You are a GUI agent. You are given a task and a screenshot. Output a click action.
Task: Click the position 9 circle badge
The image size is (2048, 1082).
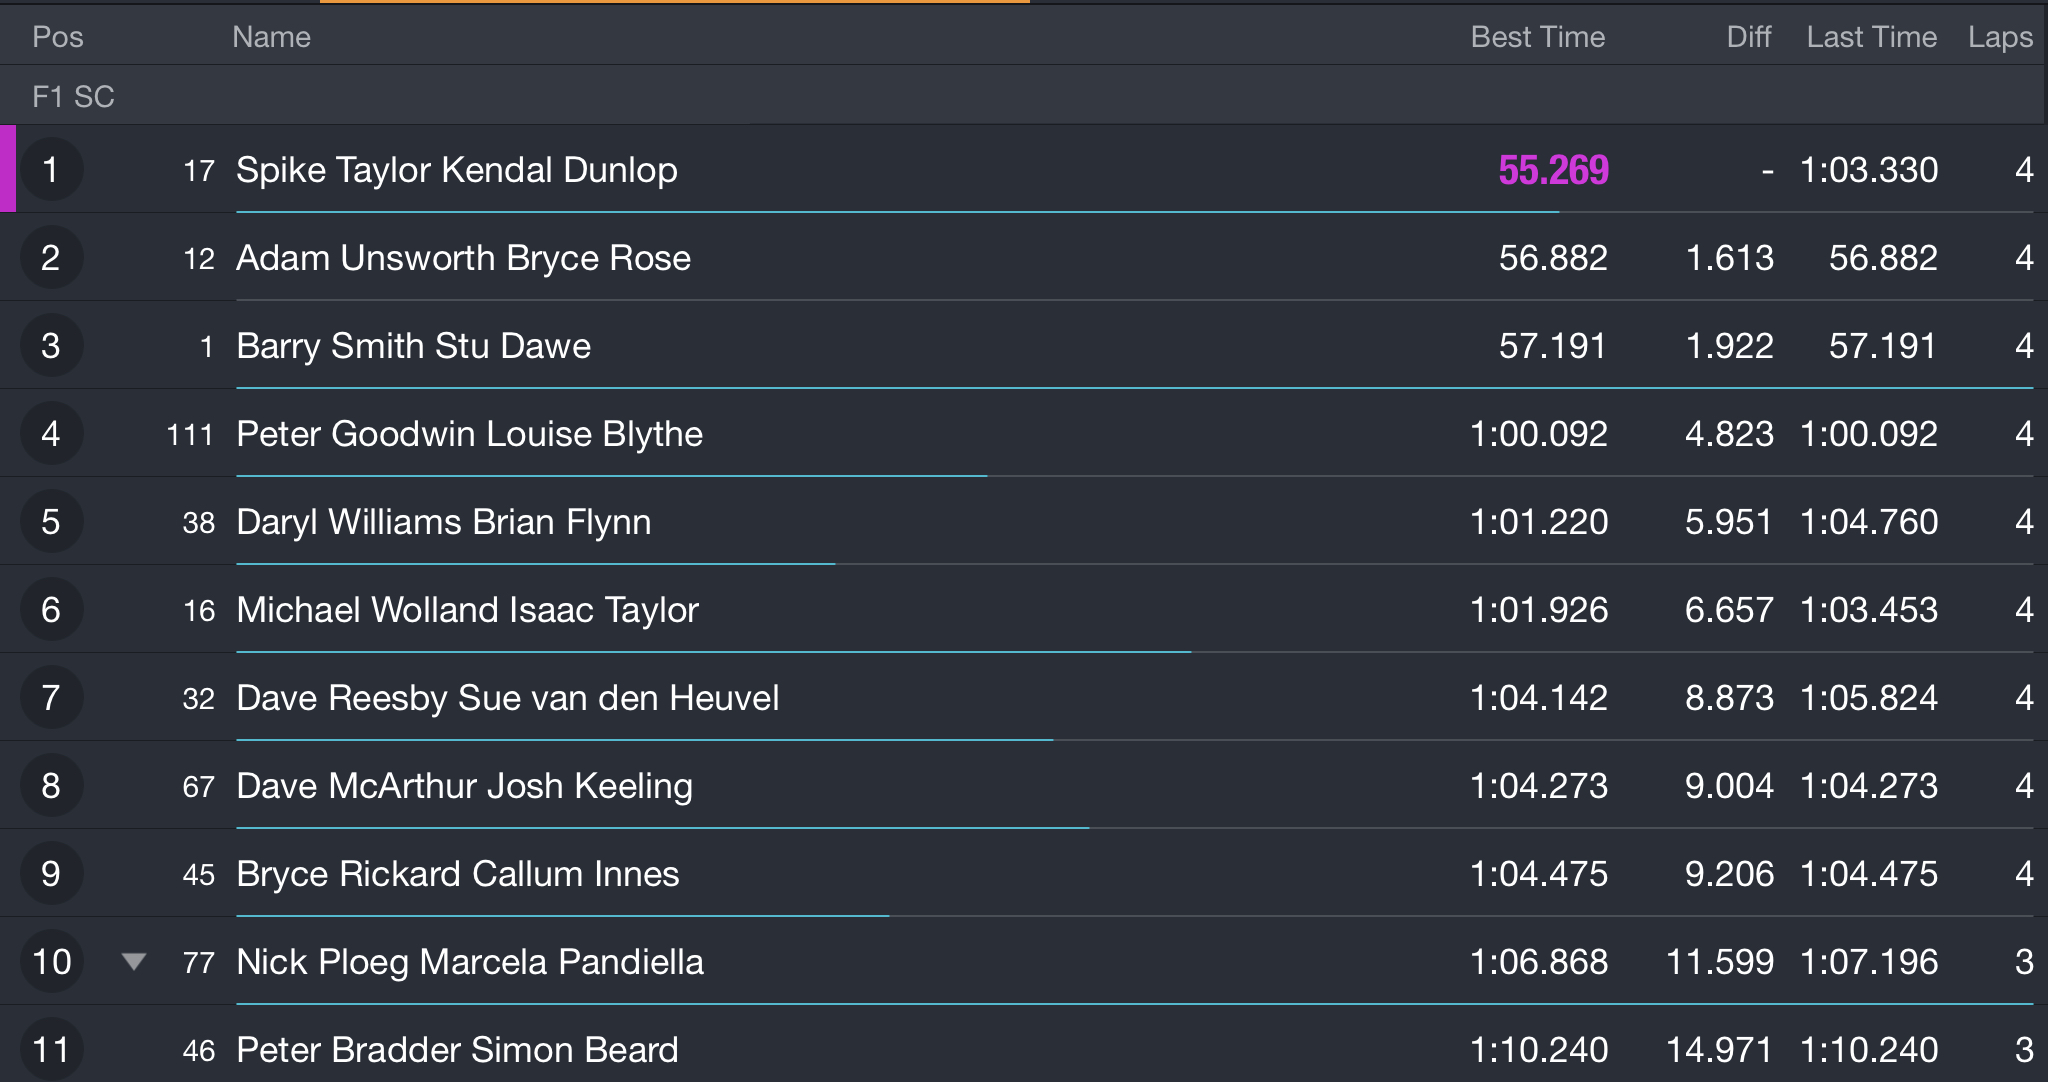tap(51, 874)
